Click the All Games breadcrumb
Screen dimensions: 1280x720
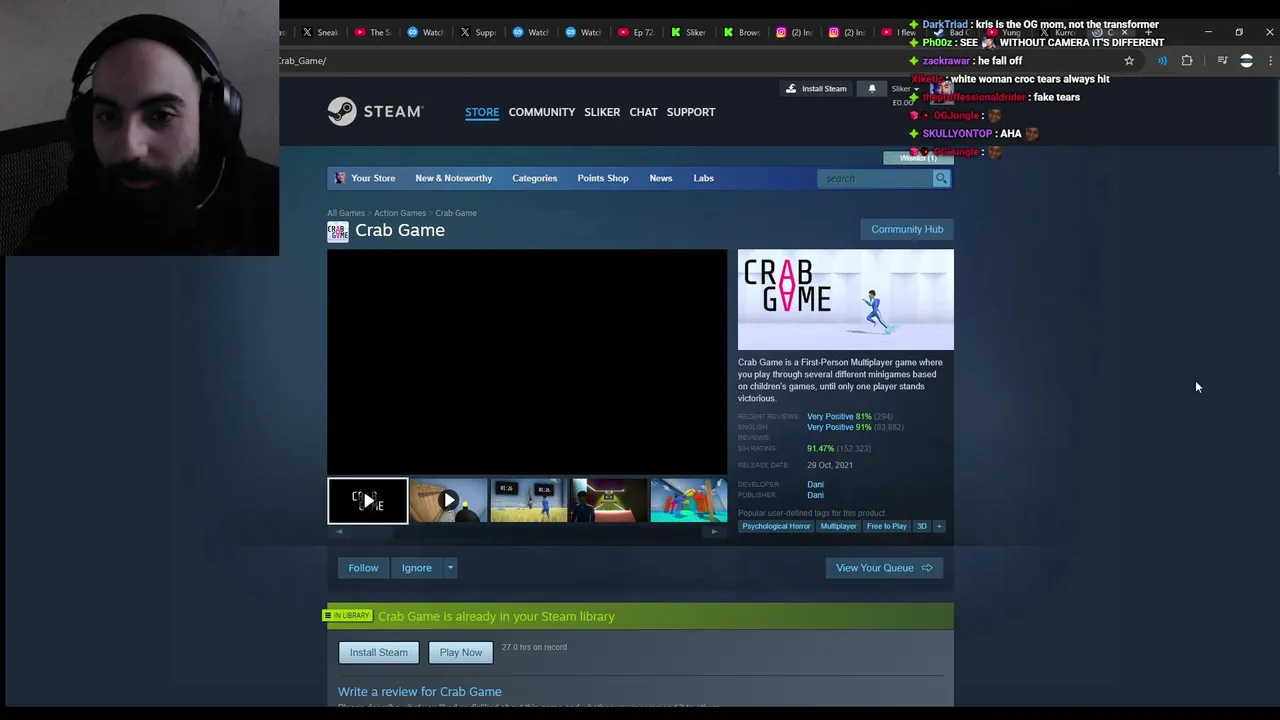[x=346, y=213]
